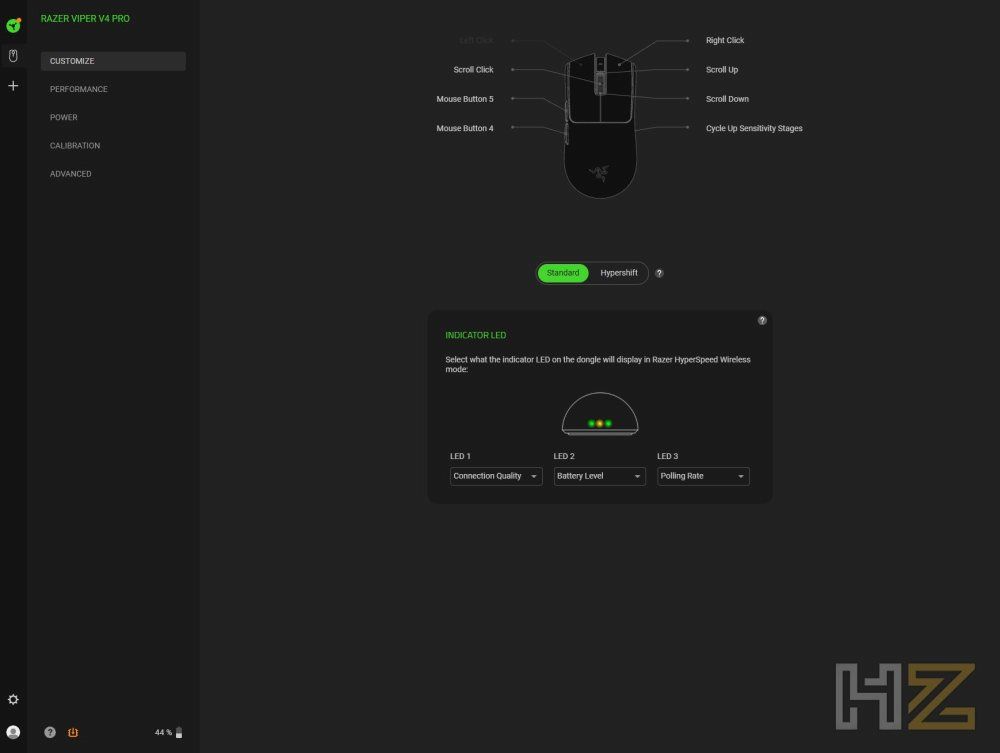Screen dimensions: 1000x753
Task: Select Cycle Up Sensitivity Stages assignment
Action: click(x=754, y=128)
